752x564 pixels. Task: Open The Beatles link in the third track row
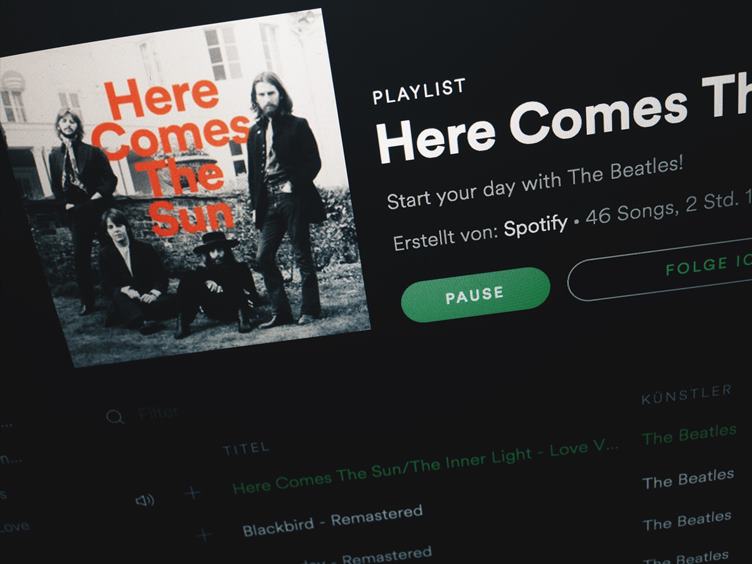687,521
